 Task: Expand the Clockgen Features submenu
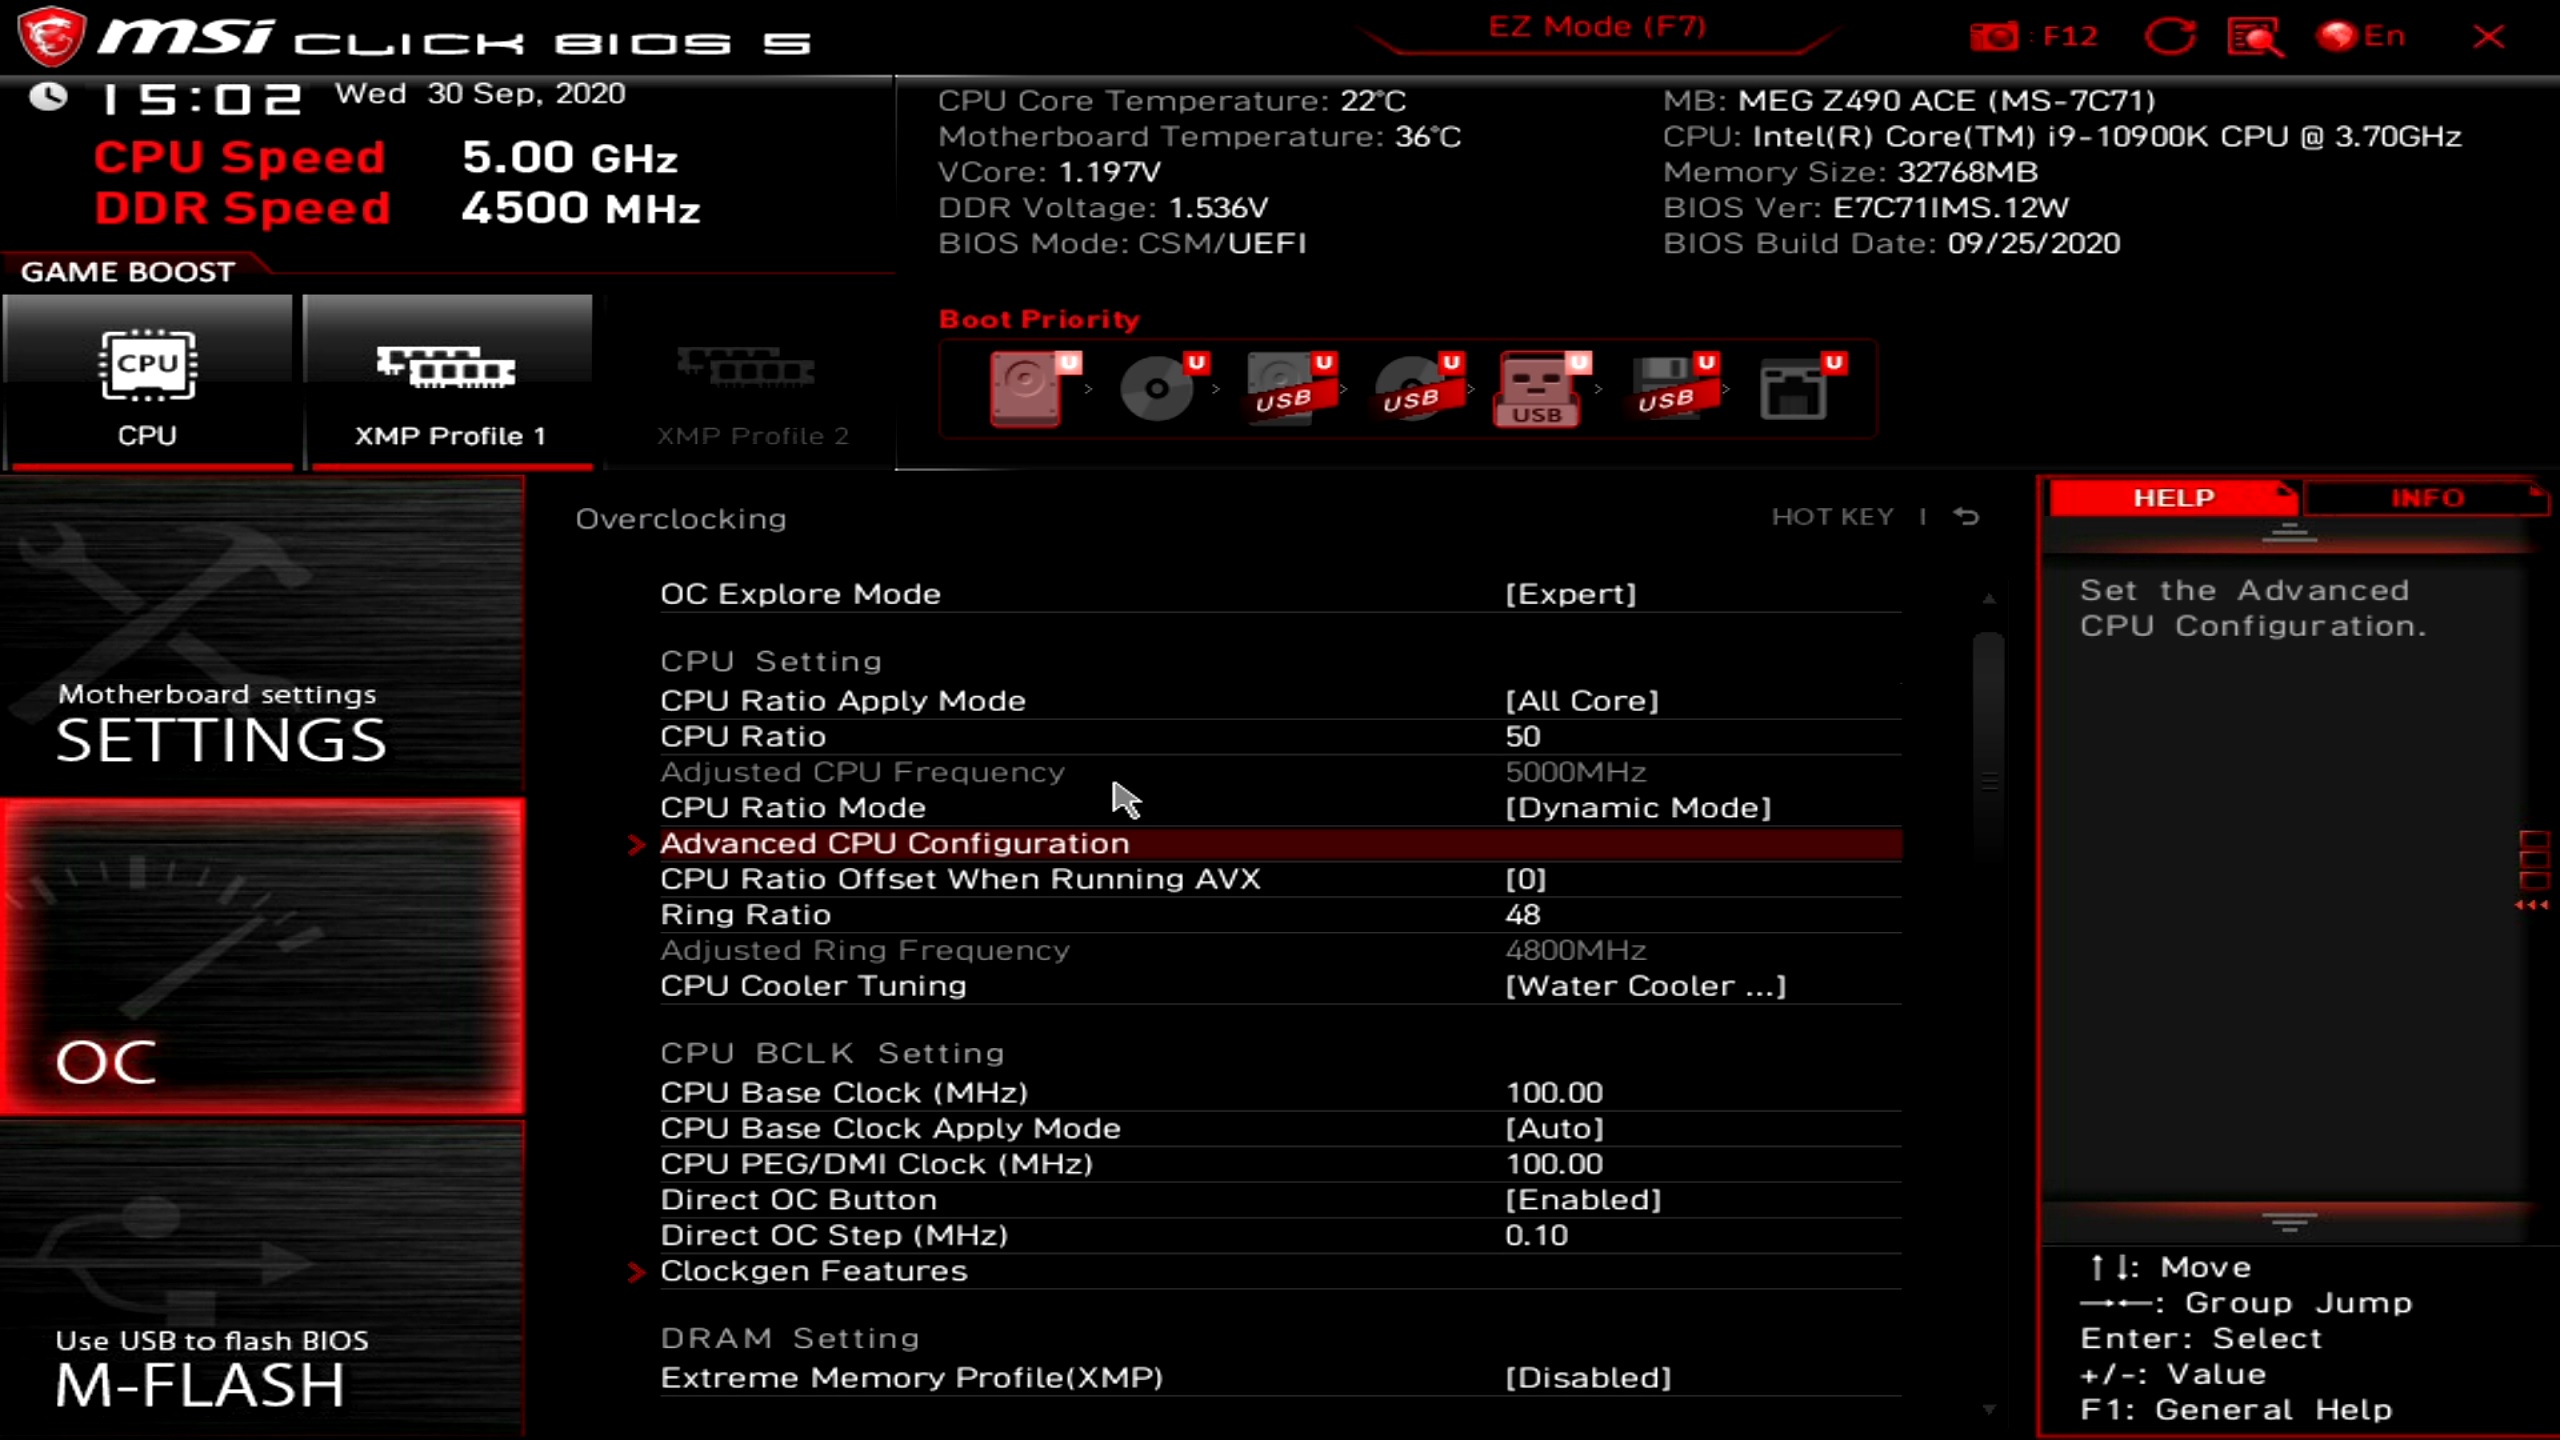813,1271
